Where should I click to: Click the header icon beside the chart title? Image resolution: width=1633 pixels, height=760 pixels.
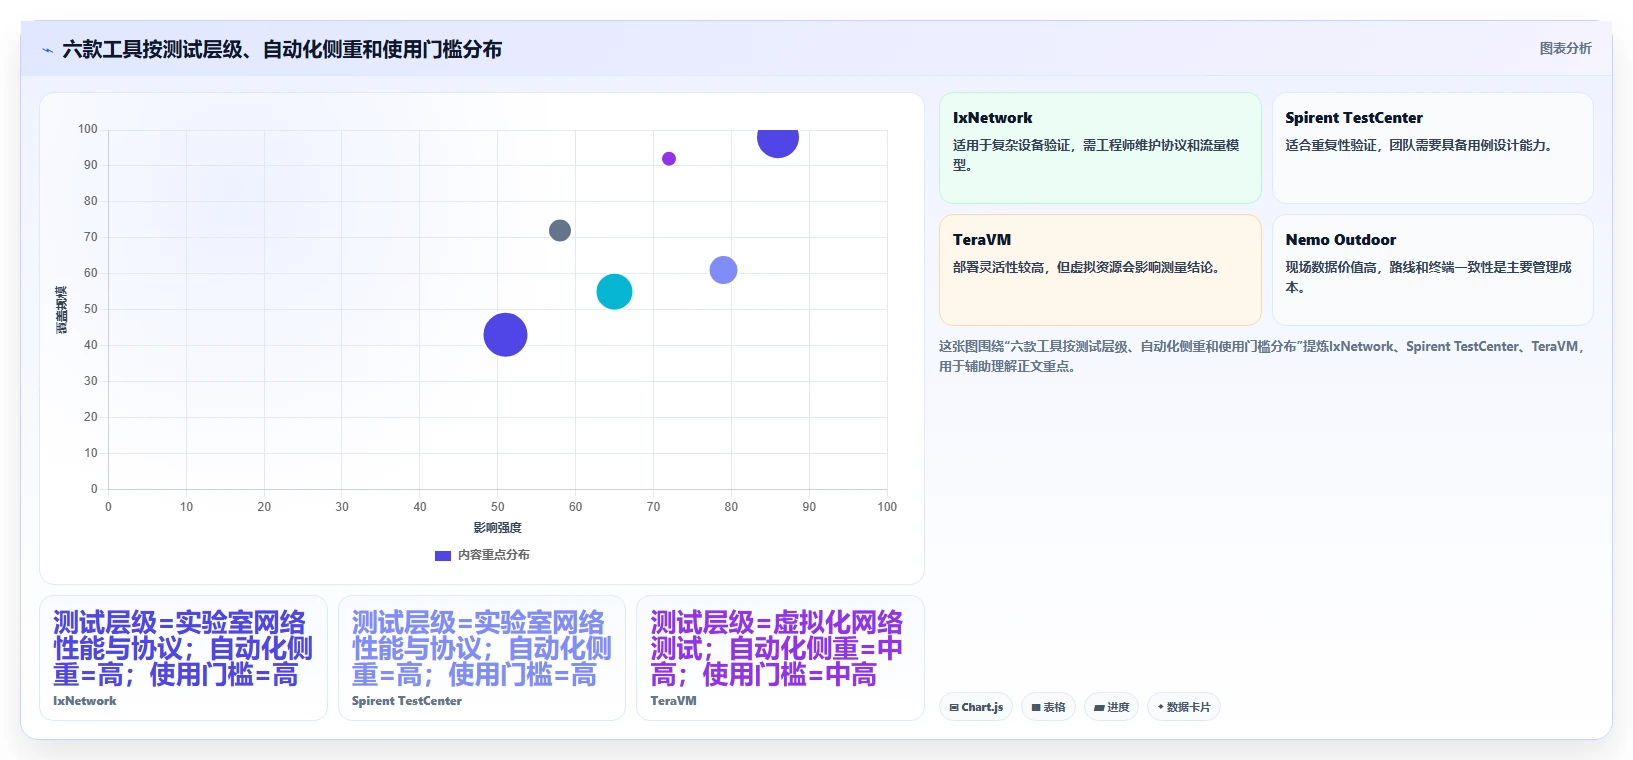[x=47, y=50]
